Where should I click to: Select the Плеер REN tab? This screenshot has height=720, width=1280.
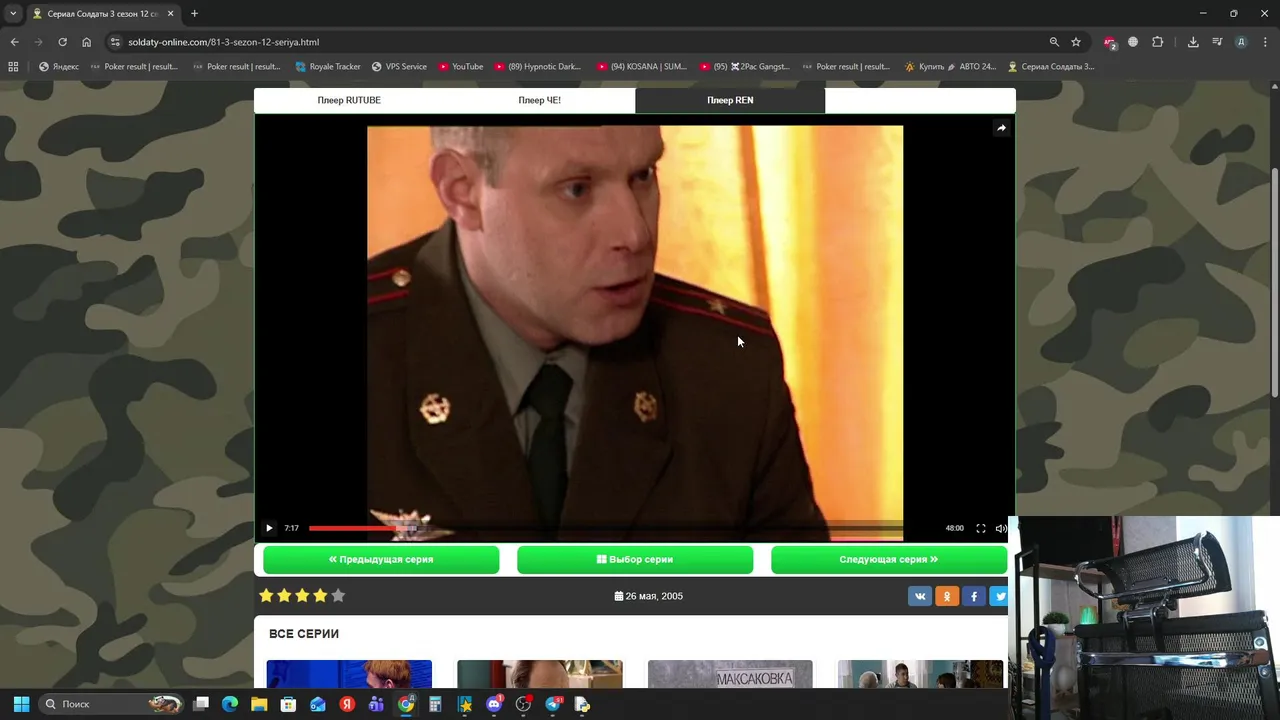[730, 100]
